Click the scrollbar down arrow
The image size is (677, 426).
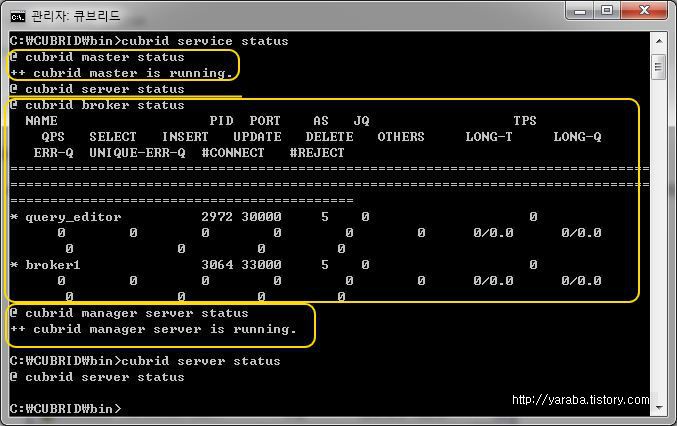pyautogui.click(x=659, y=407)
